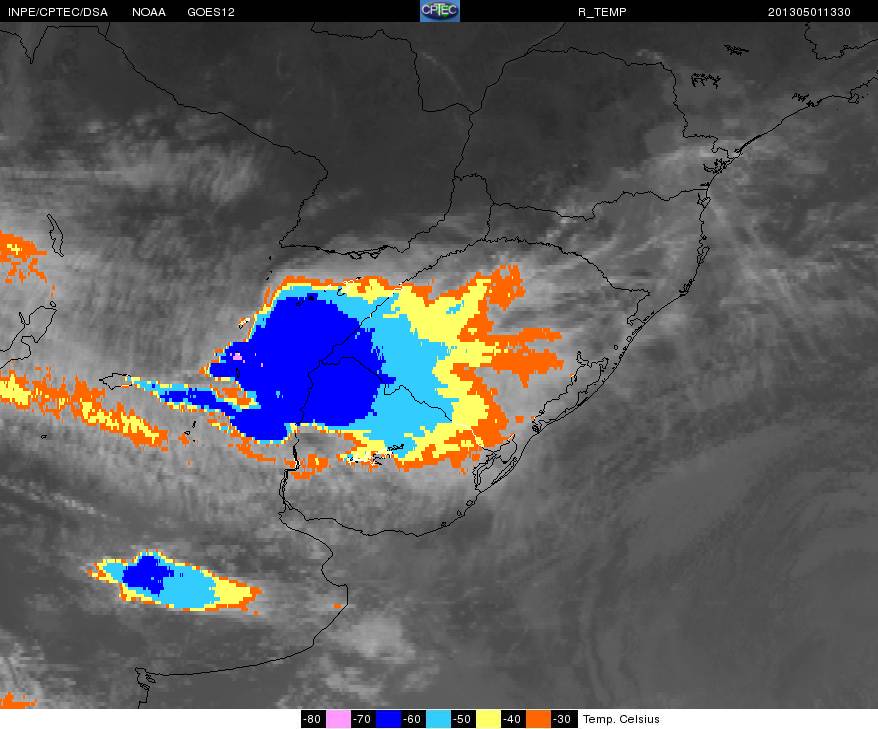
Task: Click the -50 legend value
Action: point(463,719)
